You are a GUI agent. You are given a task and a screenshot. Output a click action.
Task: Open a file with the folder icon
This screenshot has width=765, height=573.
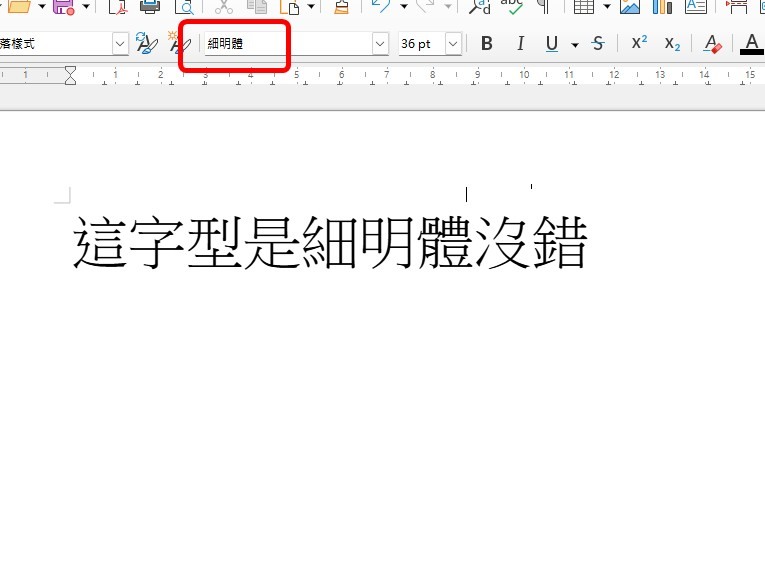20,6
